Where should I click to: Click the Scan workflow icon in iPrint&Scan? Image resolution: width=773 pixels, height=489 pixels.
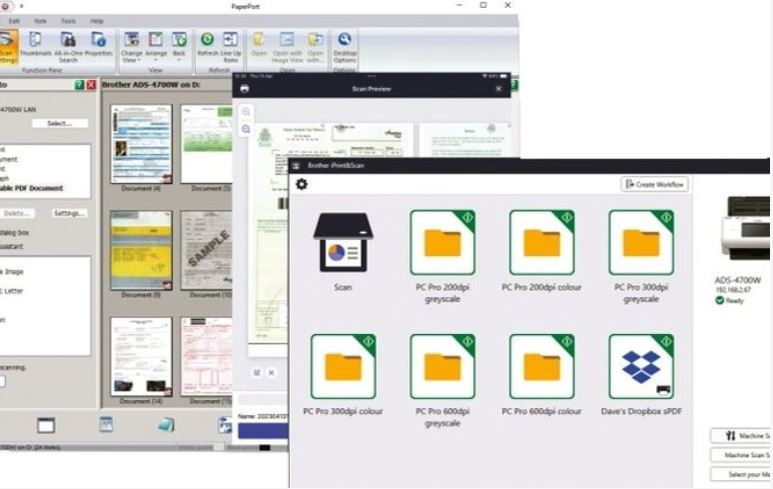point(343,243)
